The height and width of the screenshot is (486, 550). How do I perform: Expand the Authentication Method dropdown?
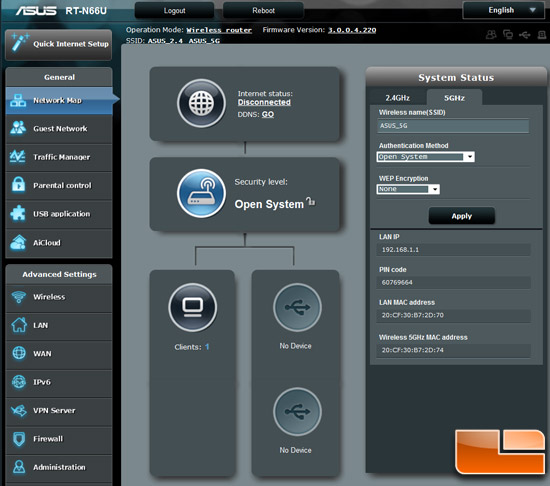[x=425, y=157]
